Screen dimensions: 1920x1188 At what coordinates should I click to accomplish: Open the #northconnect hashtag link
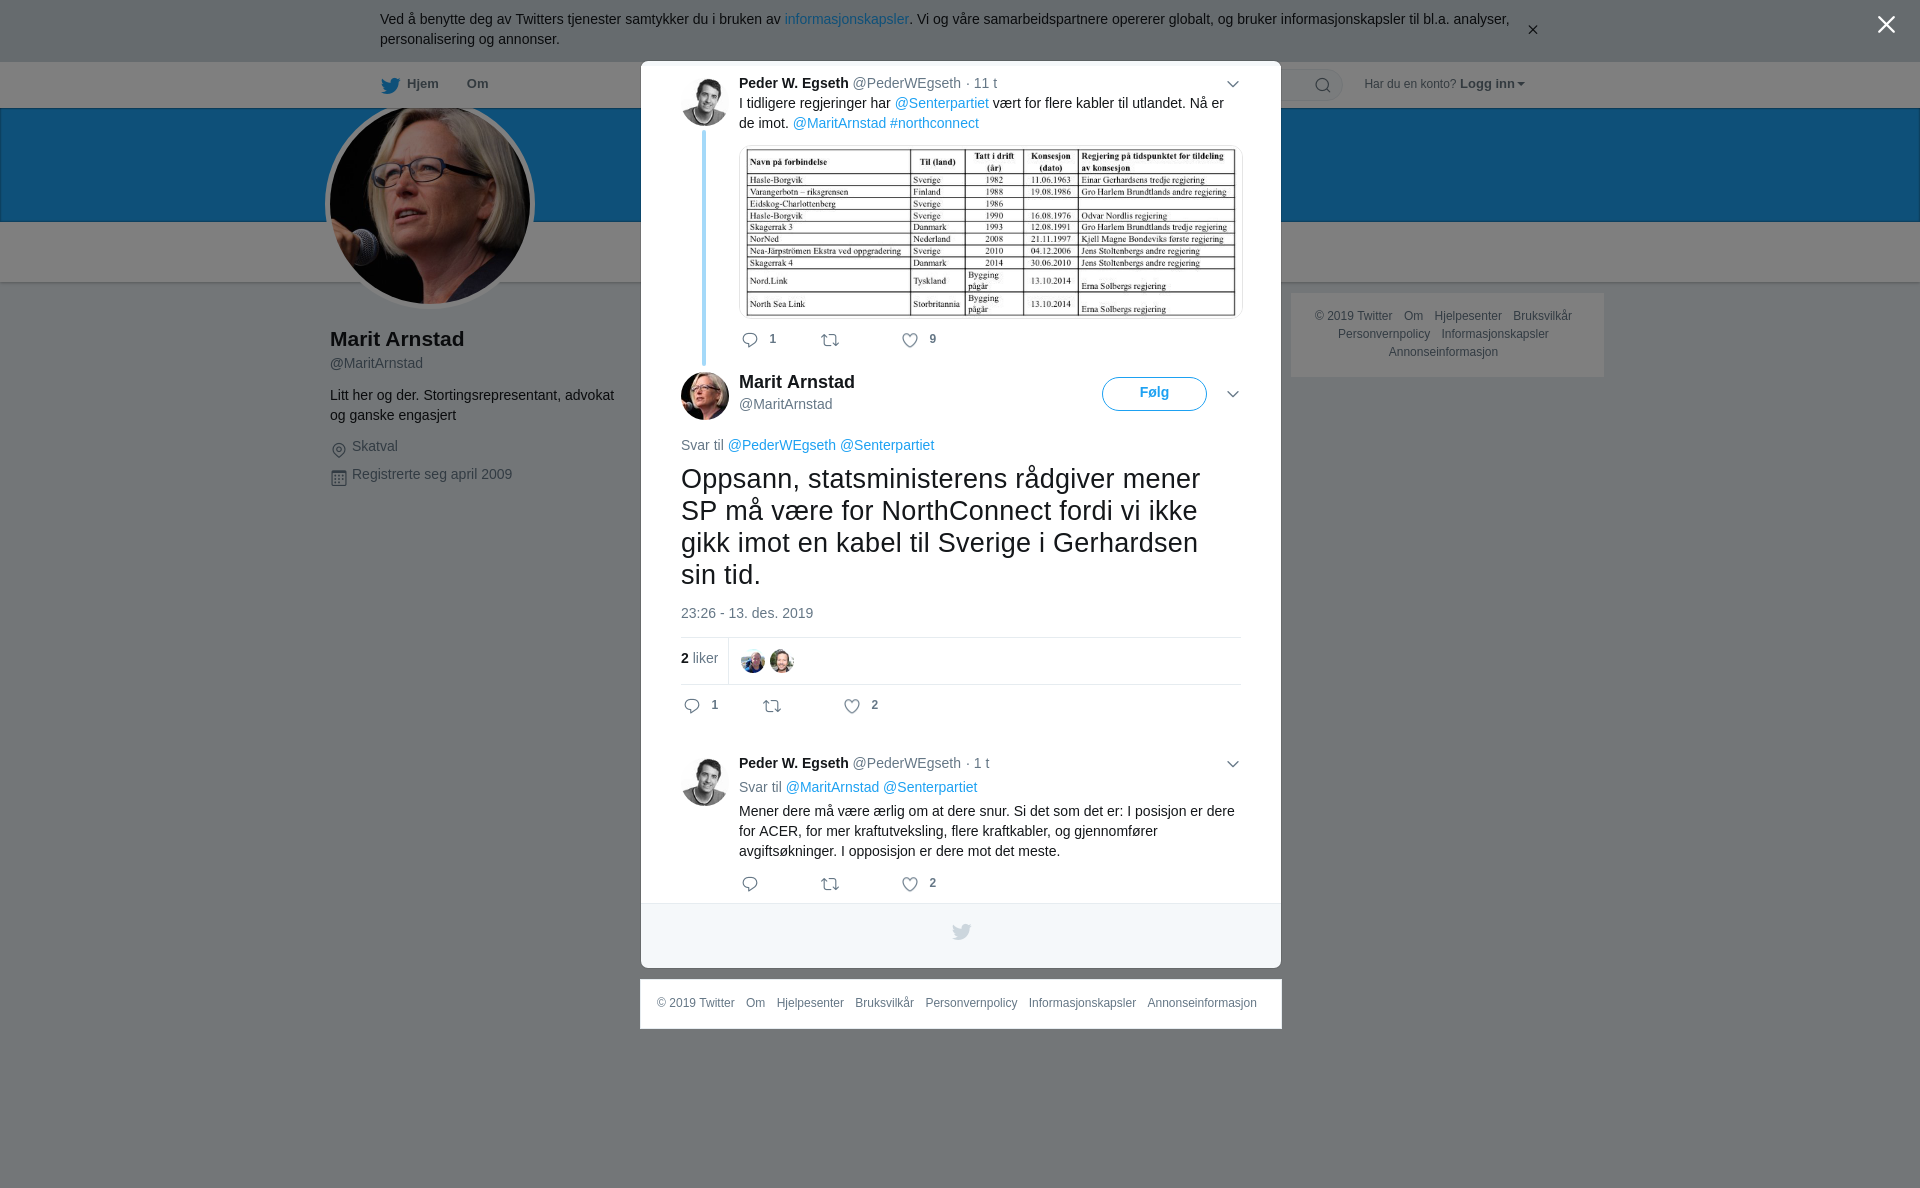pos(934,123)
